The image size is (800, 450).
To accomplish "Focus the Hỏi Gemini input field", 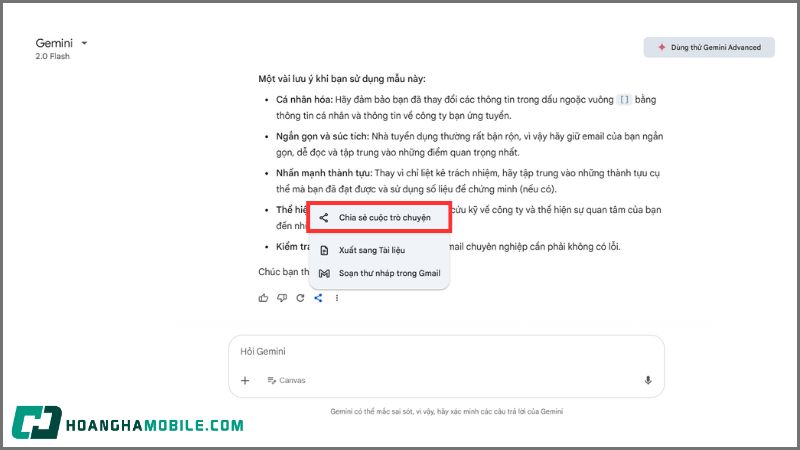I will coord(446,352).
